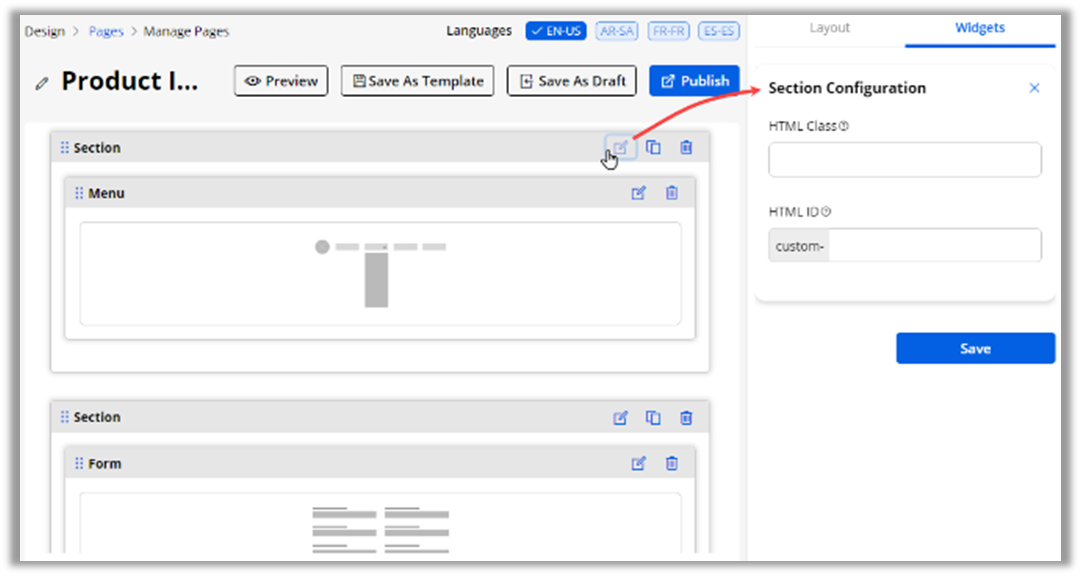Delete the Menu widget
Image resolution: width=1081 pixels, height=576 pixels.
click(x=672, y=193)
